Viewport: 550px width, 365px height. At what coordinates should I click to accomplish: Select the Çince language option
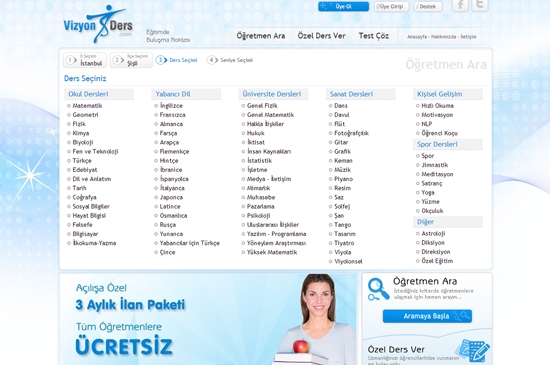[x=167, y=252]
